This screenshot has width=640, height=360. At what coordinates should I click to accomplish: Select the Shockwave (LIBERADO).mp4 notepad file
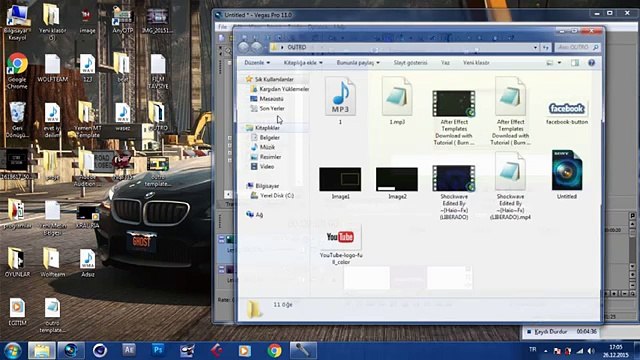pos(510,186)
